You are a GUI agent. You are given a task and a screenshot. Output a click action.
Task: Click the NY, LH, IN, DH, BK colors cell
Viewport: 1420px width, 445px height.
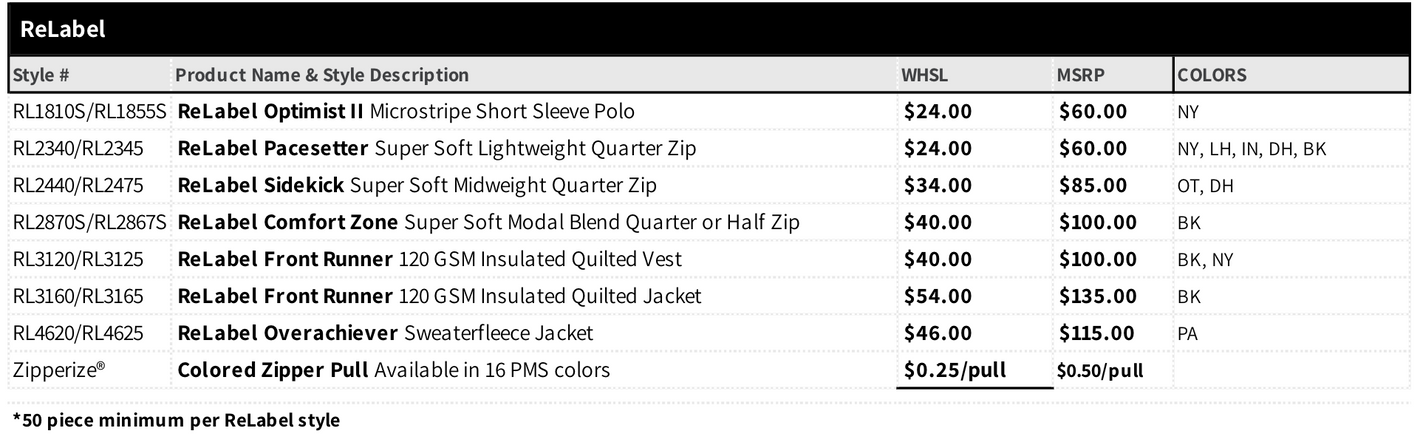1252,149
